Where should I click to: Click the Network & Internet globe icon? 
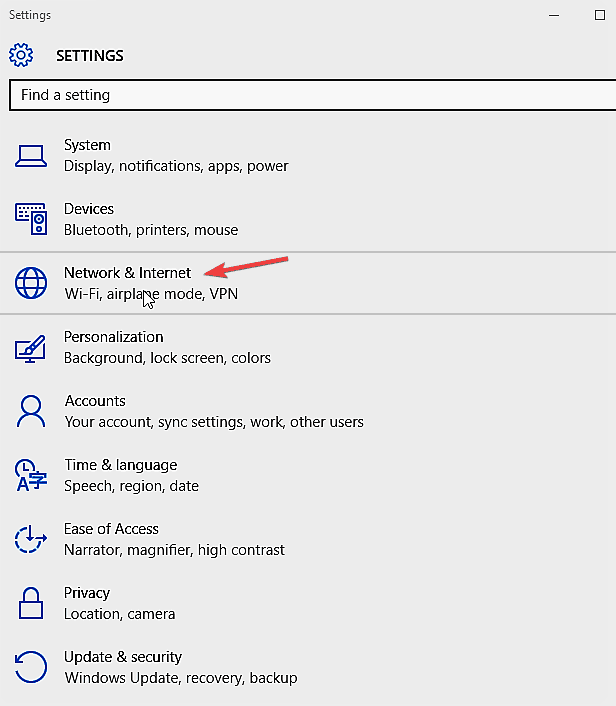pyautogui.click(x=31, y=283)
